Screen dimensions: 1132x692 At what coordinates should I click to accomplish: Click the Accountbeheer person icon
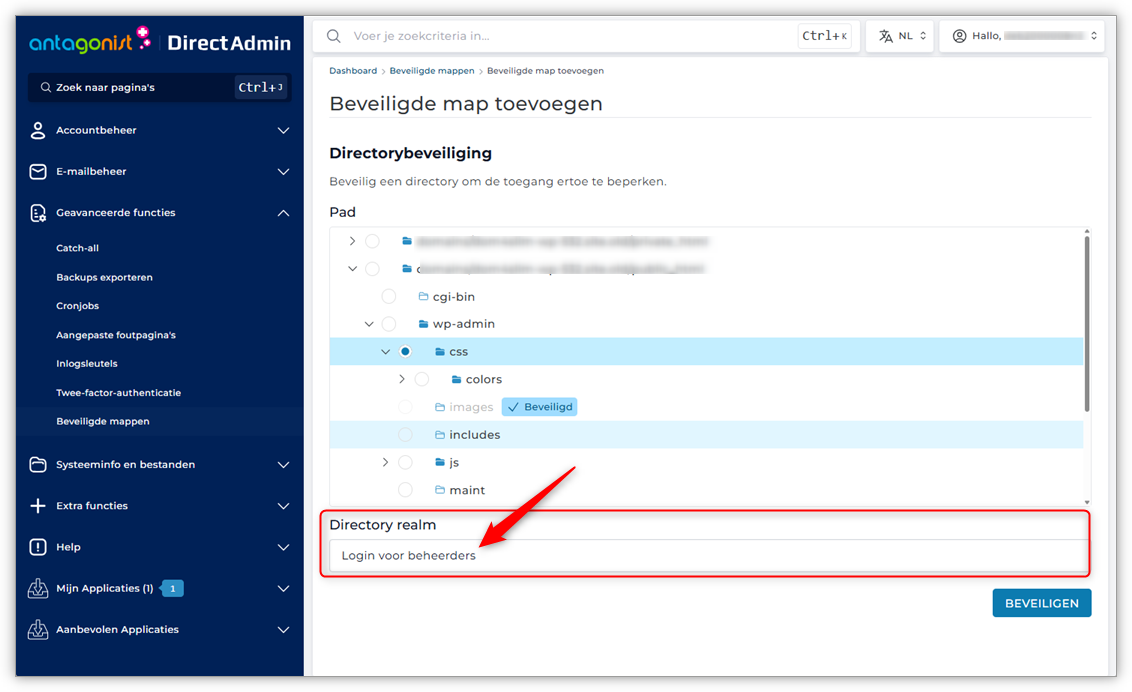(x=38, y=130)
